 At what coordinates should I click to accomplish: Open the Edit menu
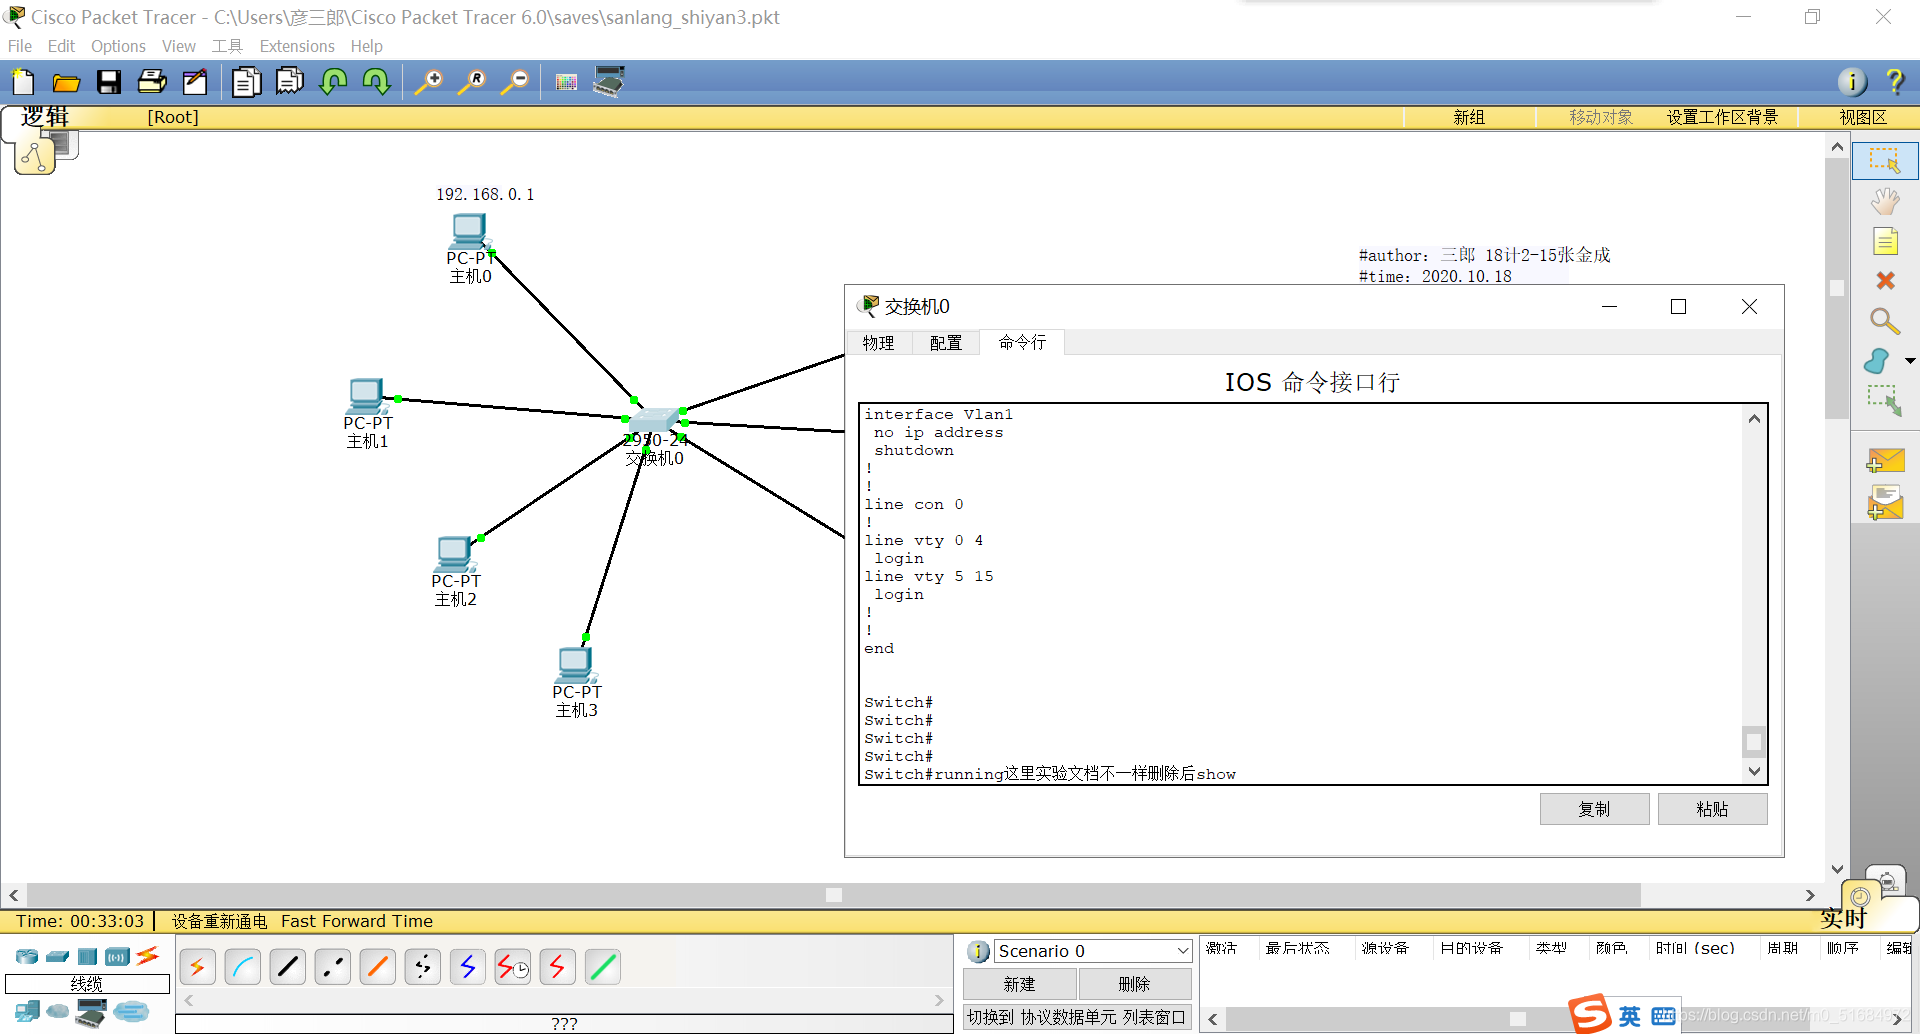click(61, 46)
